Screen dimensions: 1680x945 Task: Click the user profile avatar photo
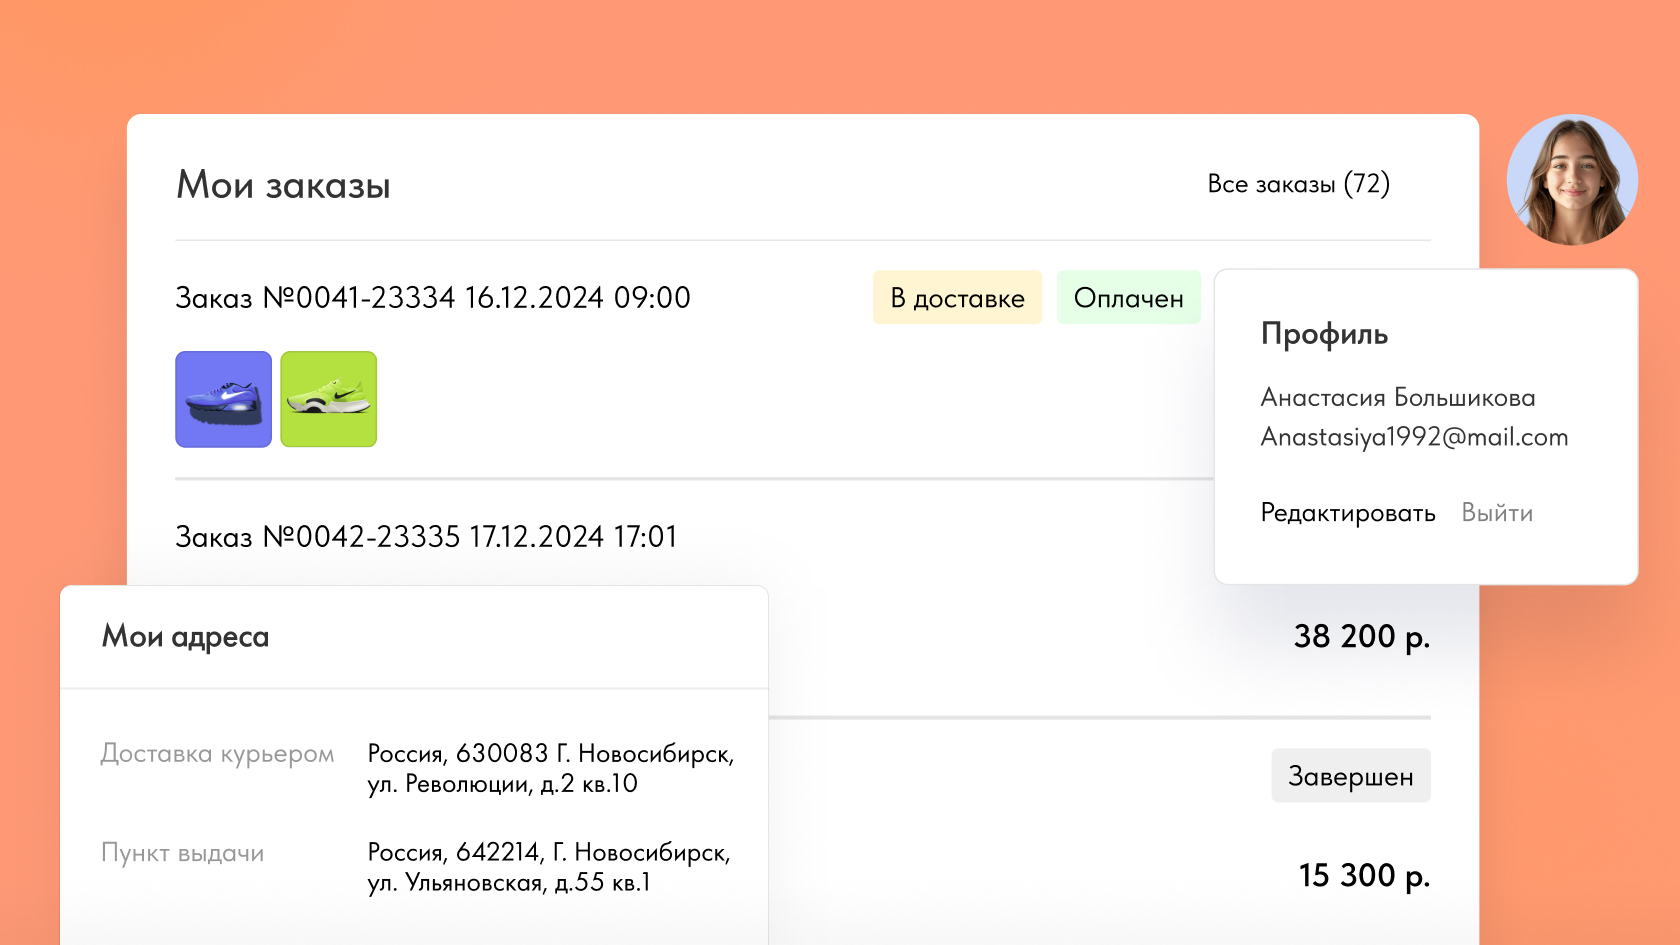pos(1572,180)
